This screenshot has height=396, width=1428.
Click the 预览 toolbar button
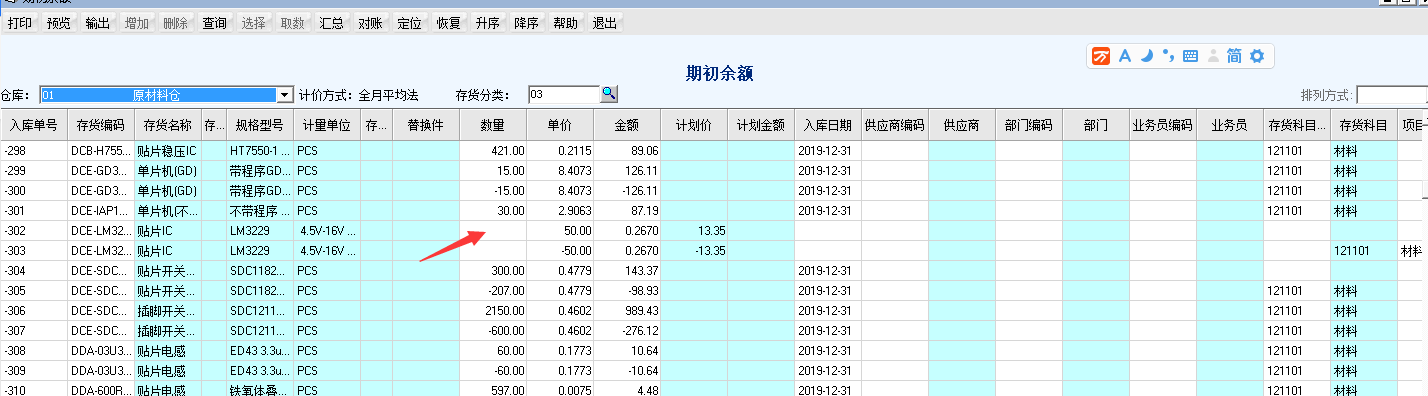(59, 23)
